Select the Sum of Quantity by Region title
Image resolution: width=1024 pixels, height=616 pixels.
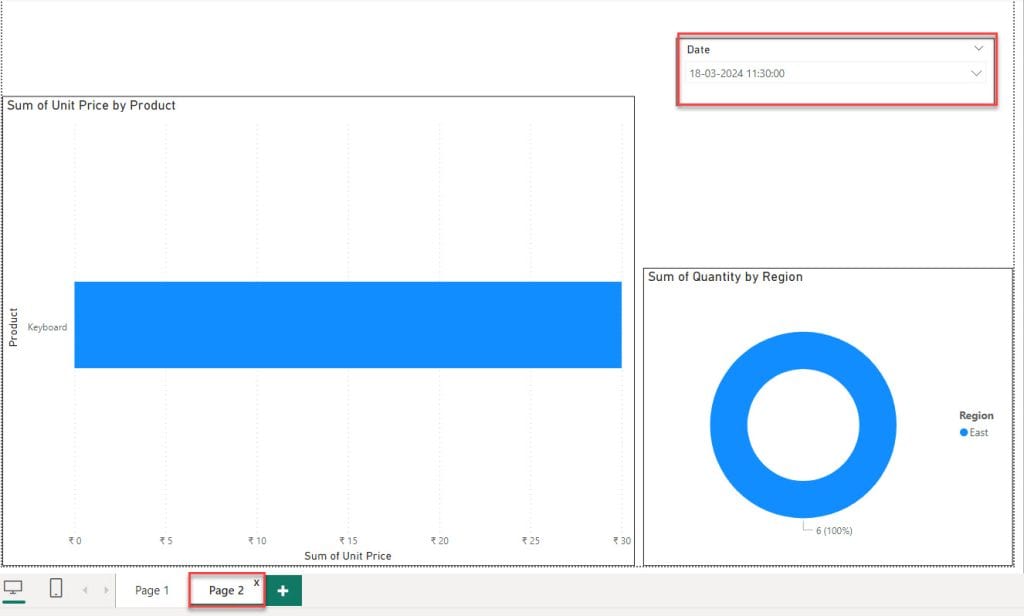tap(725, 277)
